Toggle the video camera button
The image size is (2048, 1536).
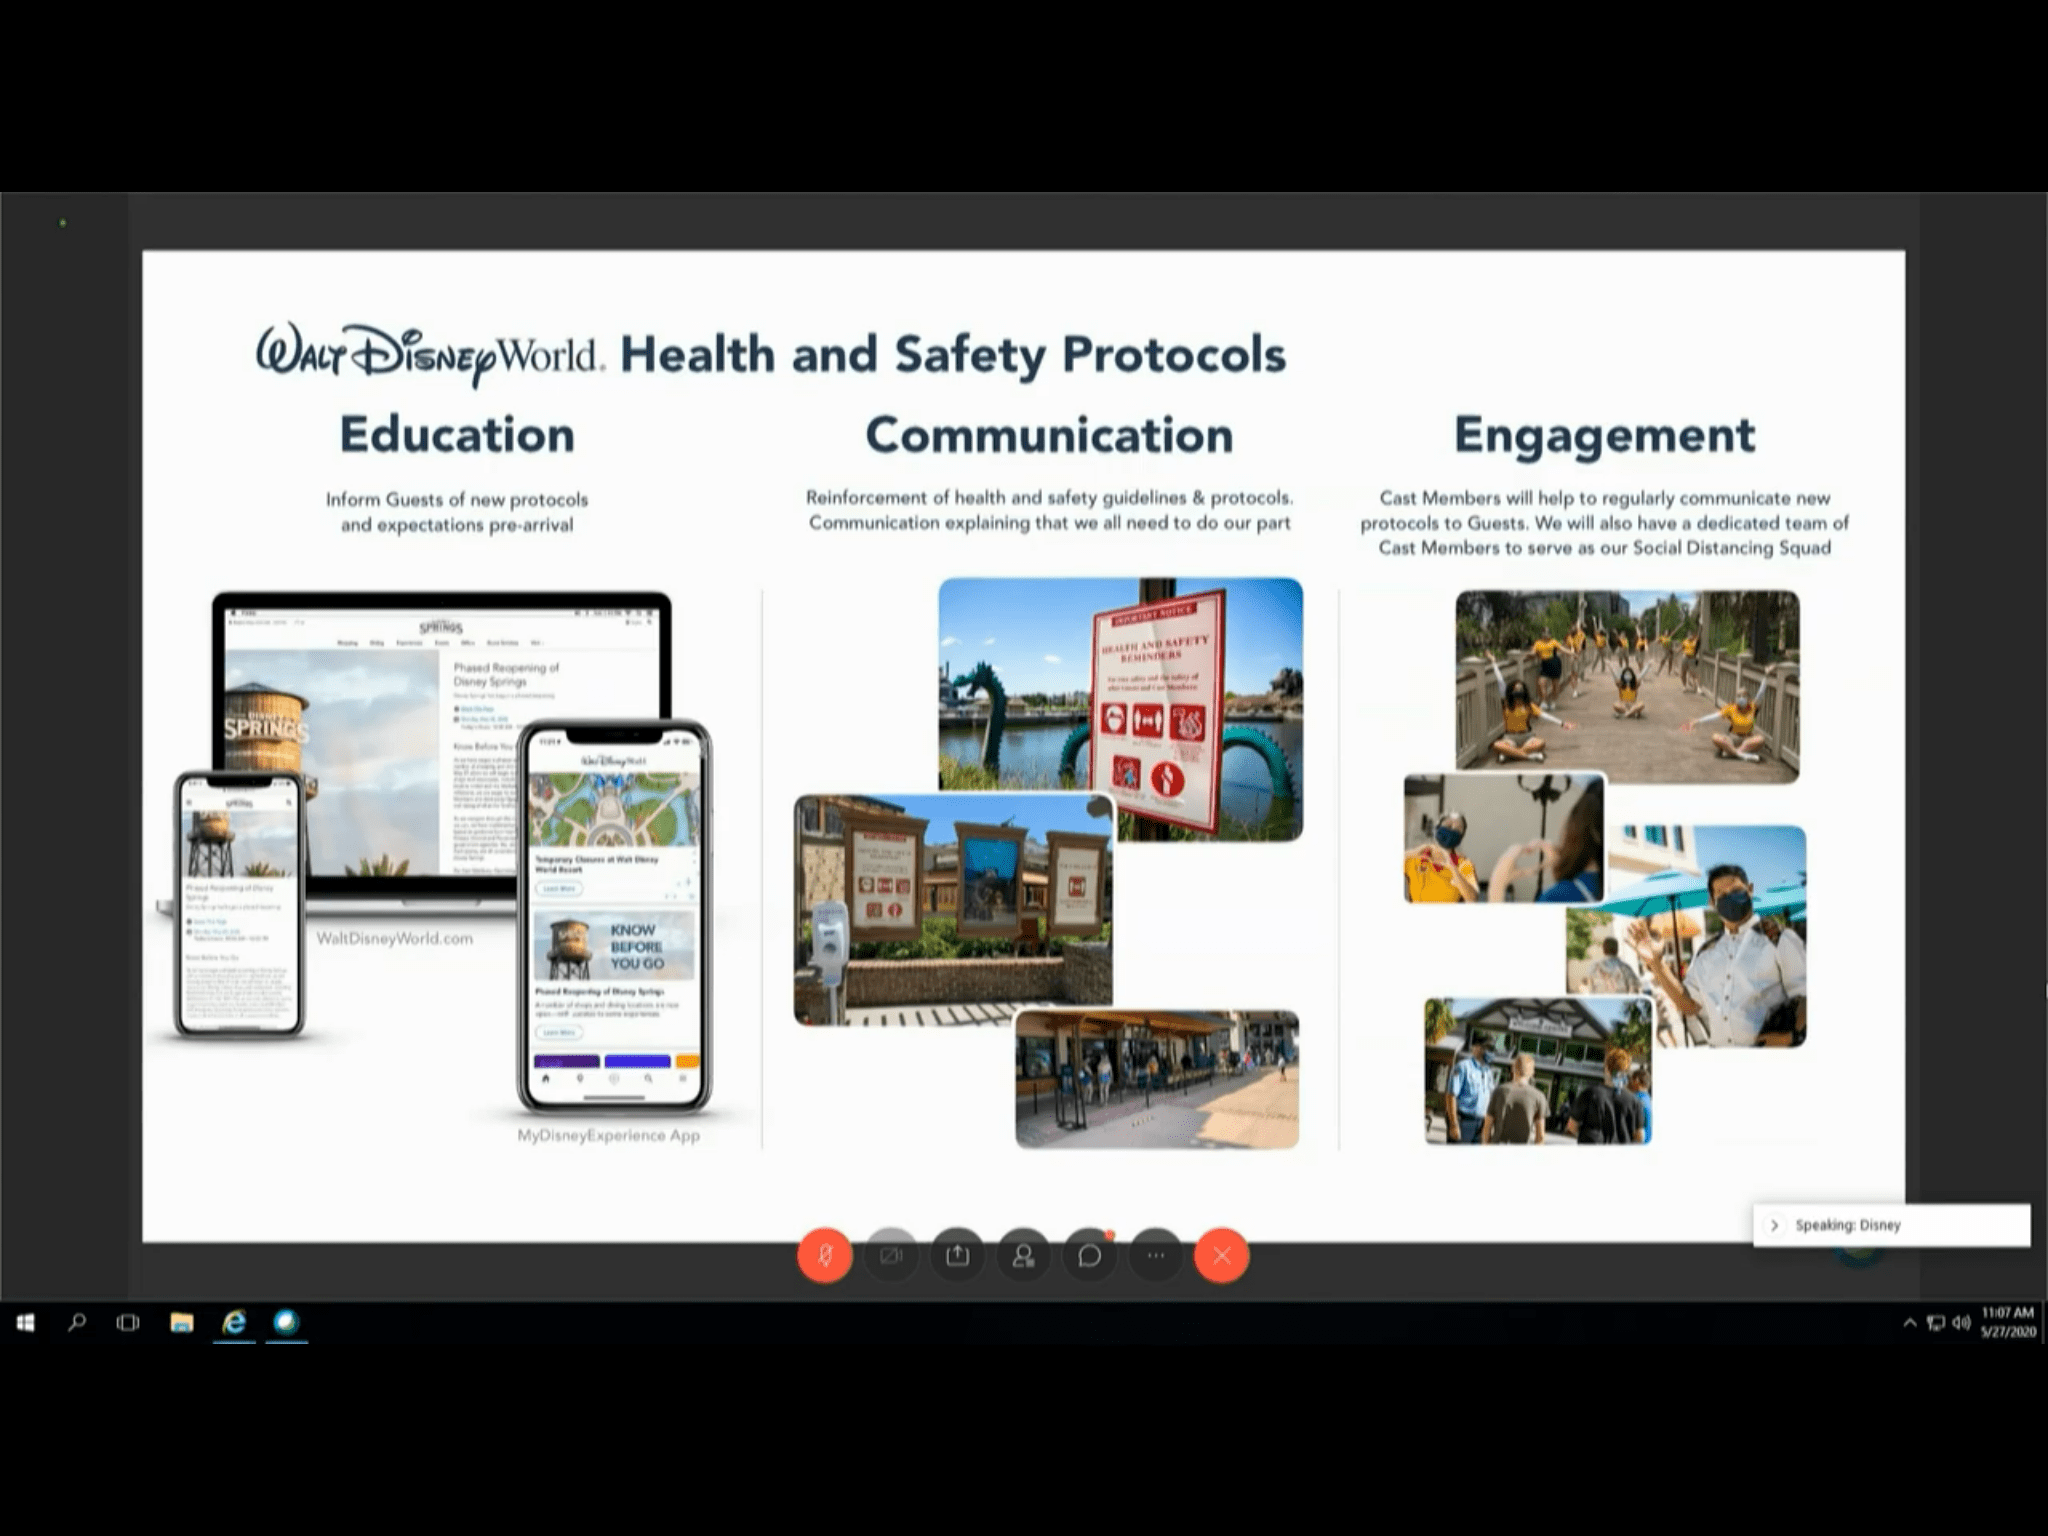click(890, 1255)
